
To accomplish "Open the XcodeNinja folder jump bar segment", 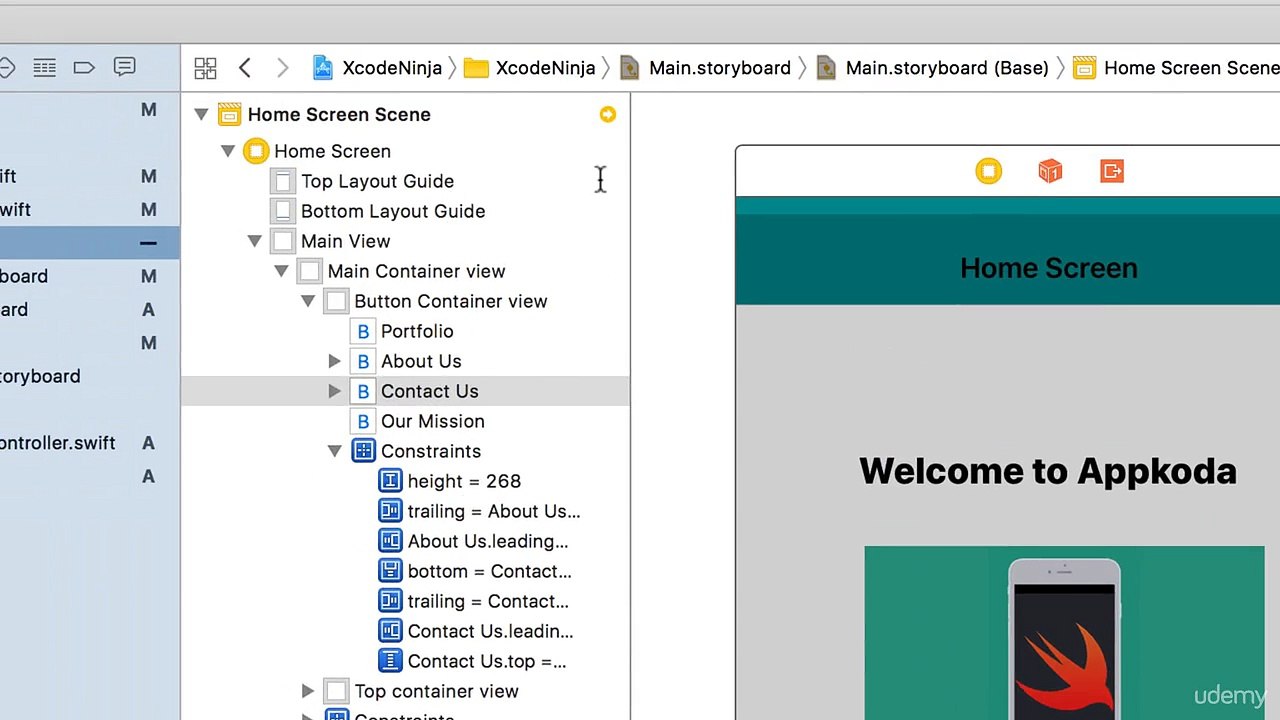I will tap(530, 68).
